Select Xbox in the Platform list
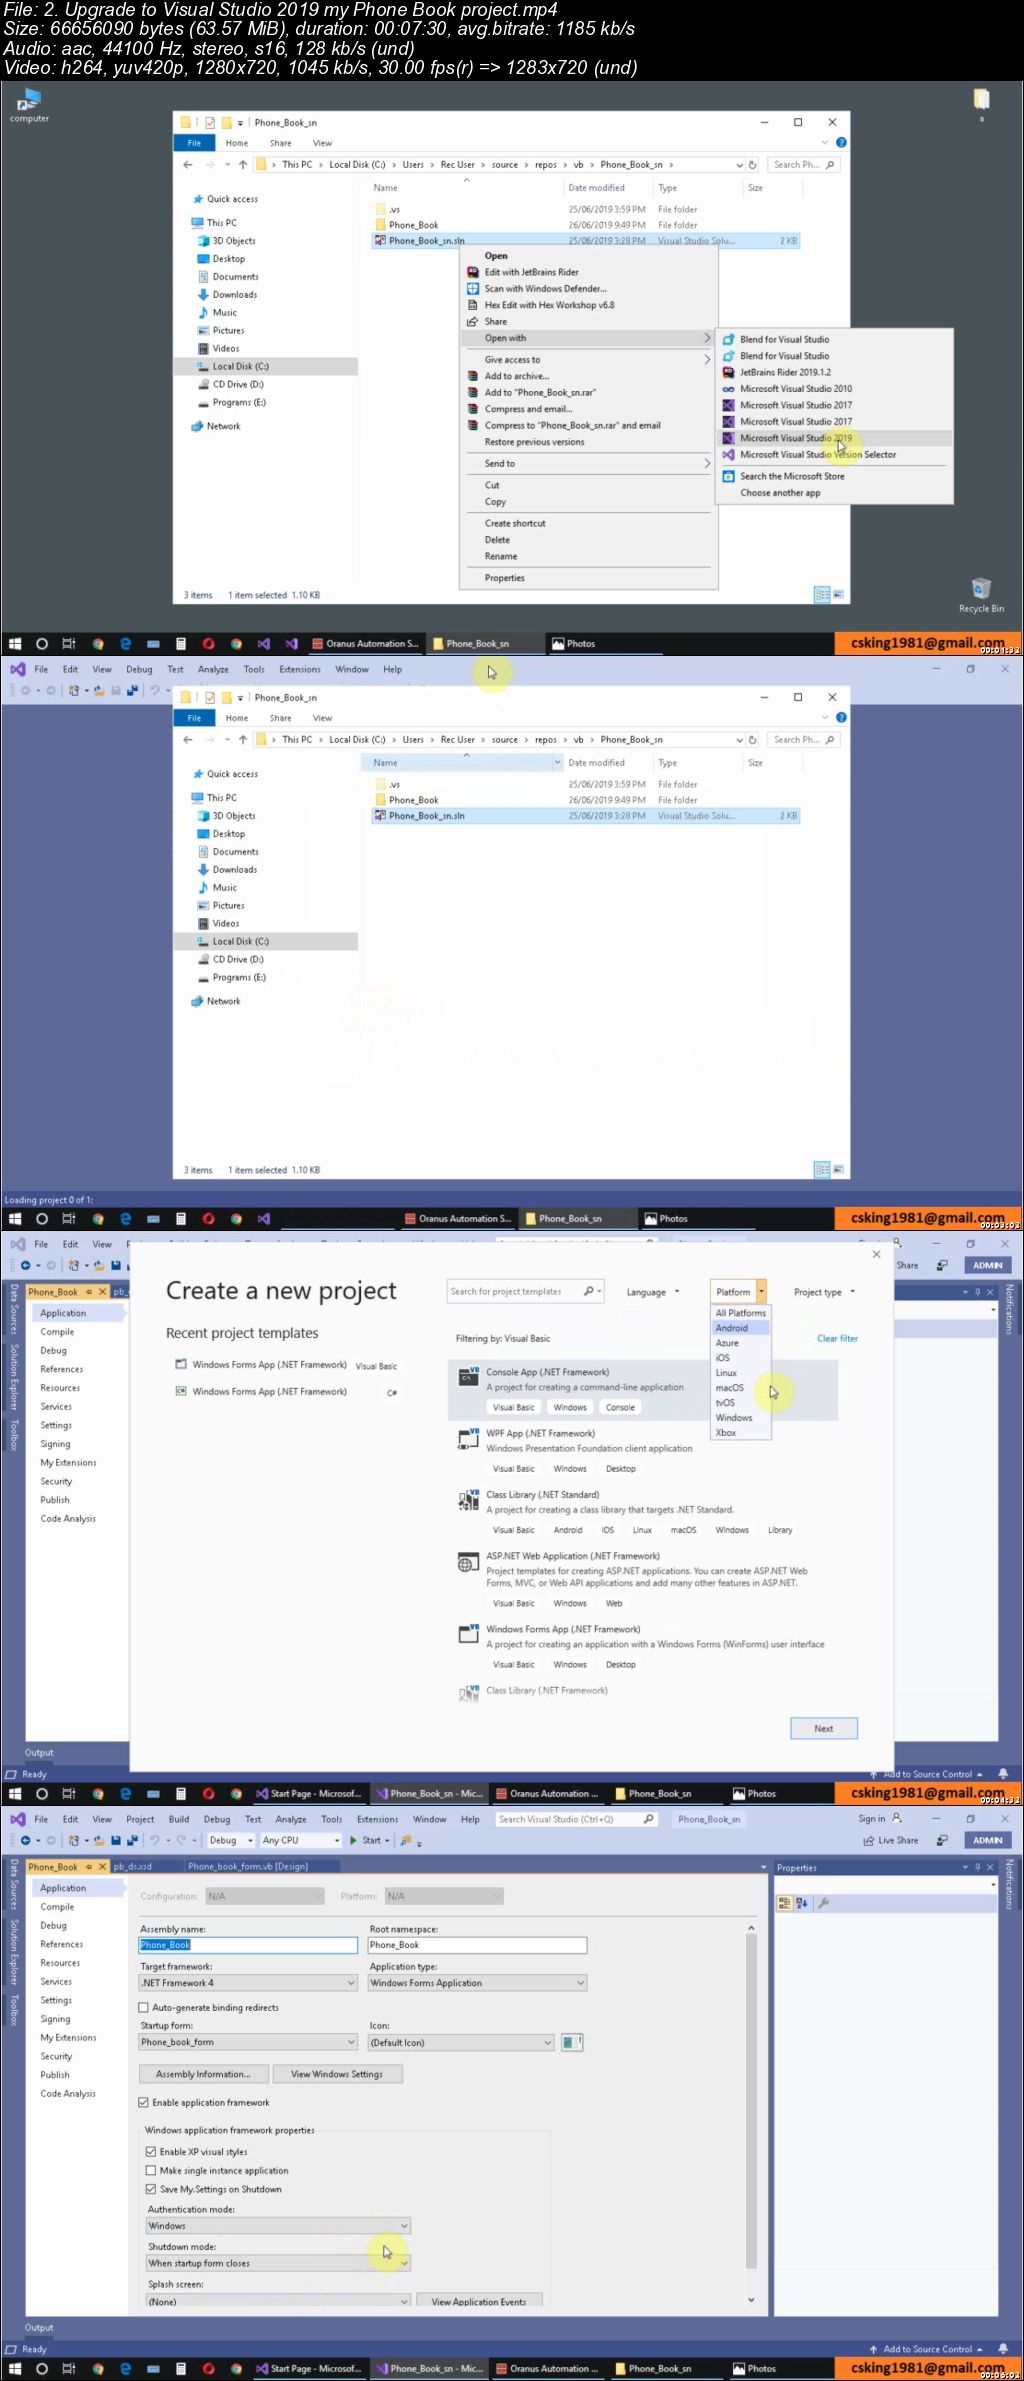Image resolution: width=1024 pixels, height=2381 pixels. click(740, 1433)
